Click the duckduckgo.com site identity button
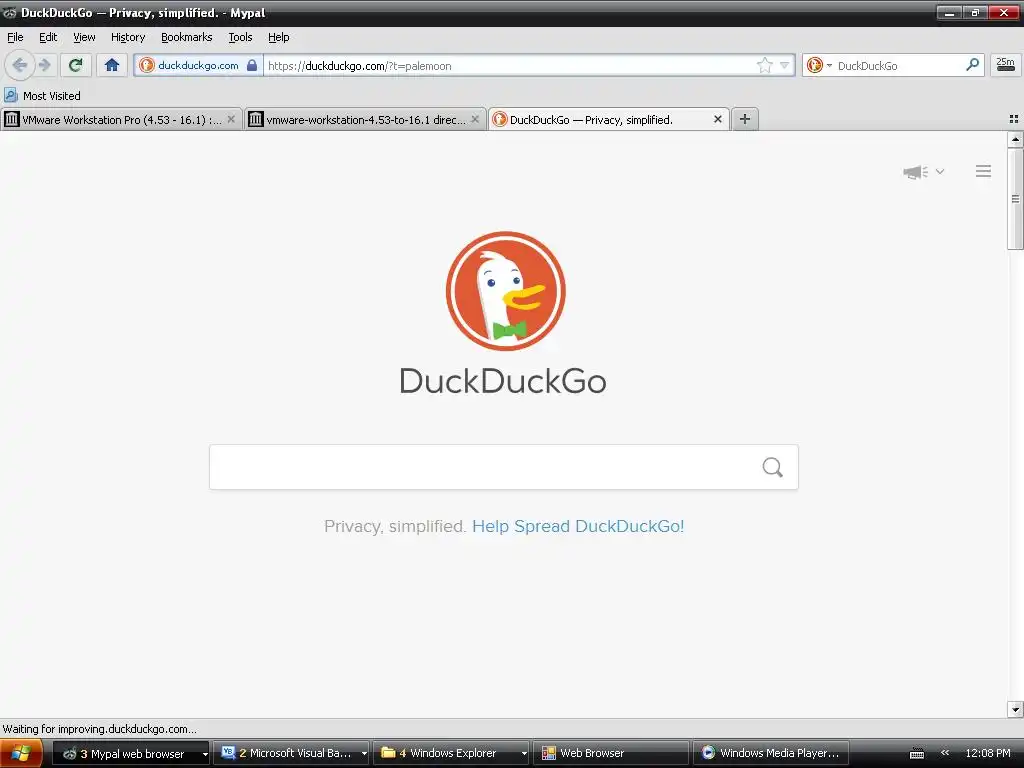Screen dimensions: 1024x768 point(198,65)
